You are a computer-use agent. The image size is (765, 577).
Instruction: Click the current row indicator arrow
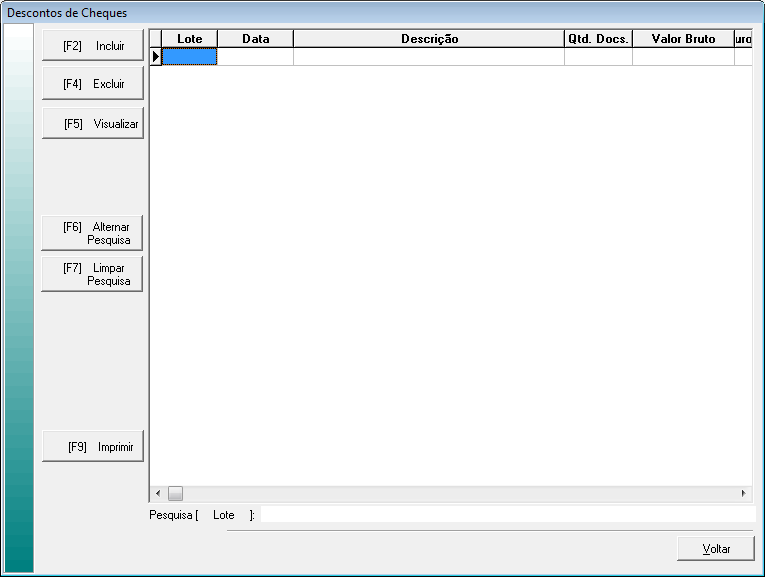156,57
